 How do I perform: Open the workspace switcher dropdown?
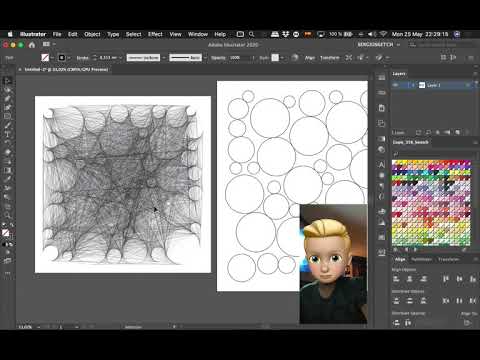click(x=378, y=44)
